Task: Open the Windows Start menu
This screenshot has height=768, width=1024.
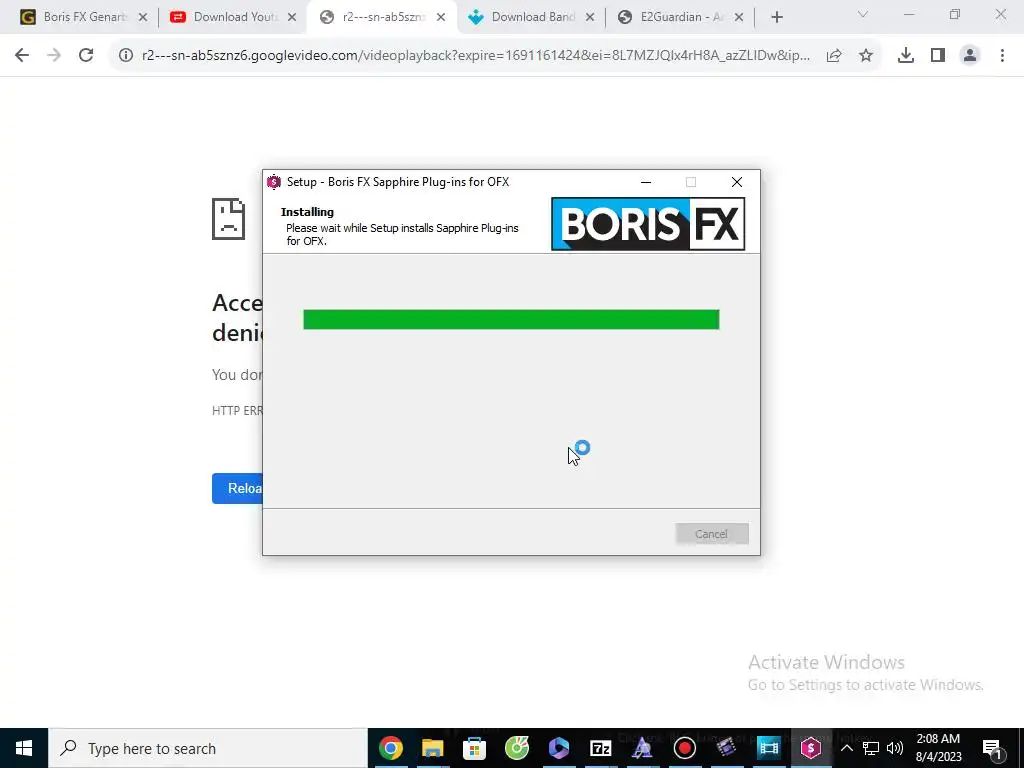Action: (x=24, y=748)
